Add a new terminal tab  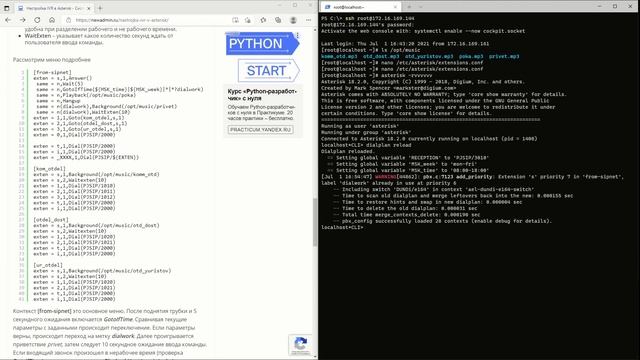click(x=409, y=7)
